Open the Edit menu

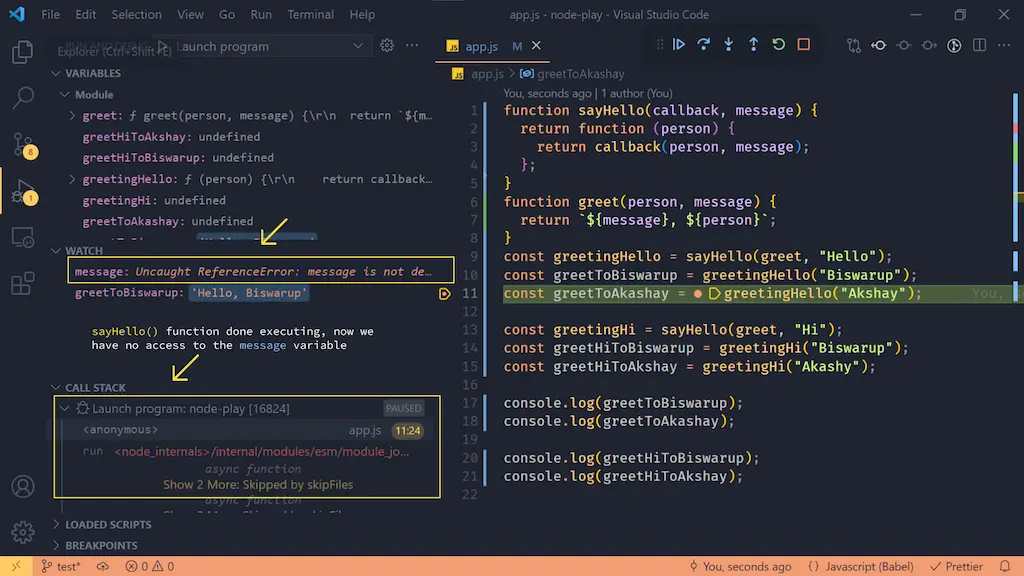click(86, 14)
